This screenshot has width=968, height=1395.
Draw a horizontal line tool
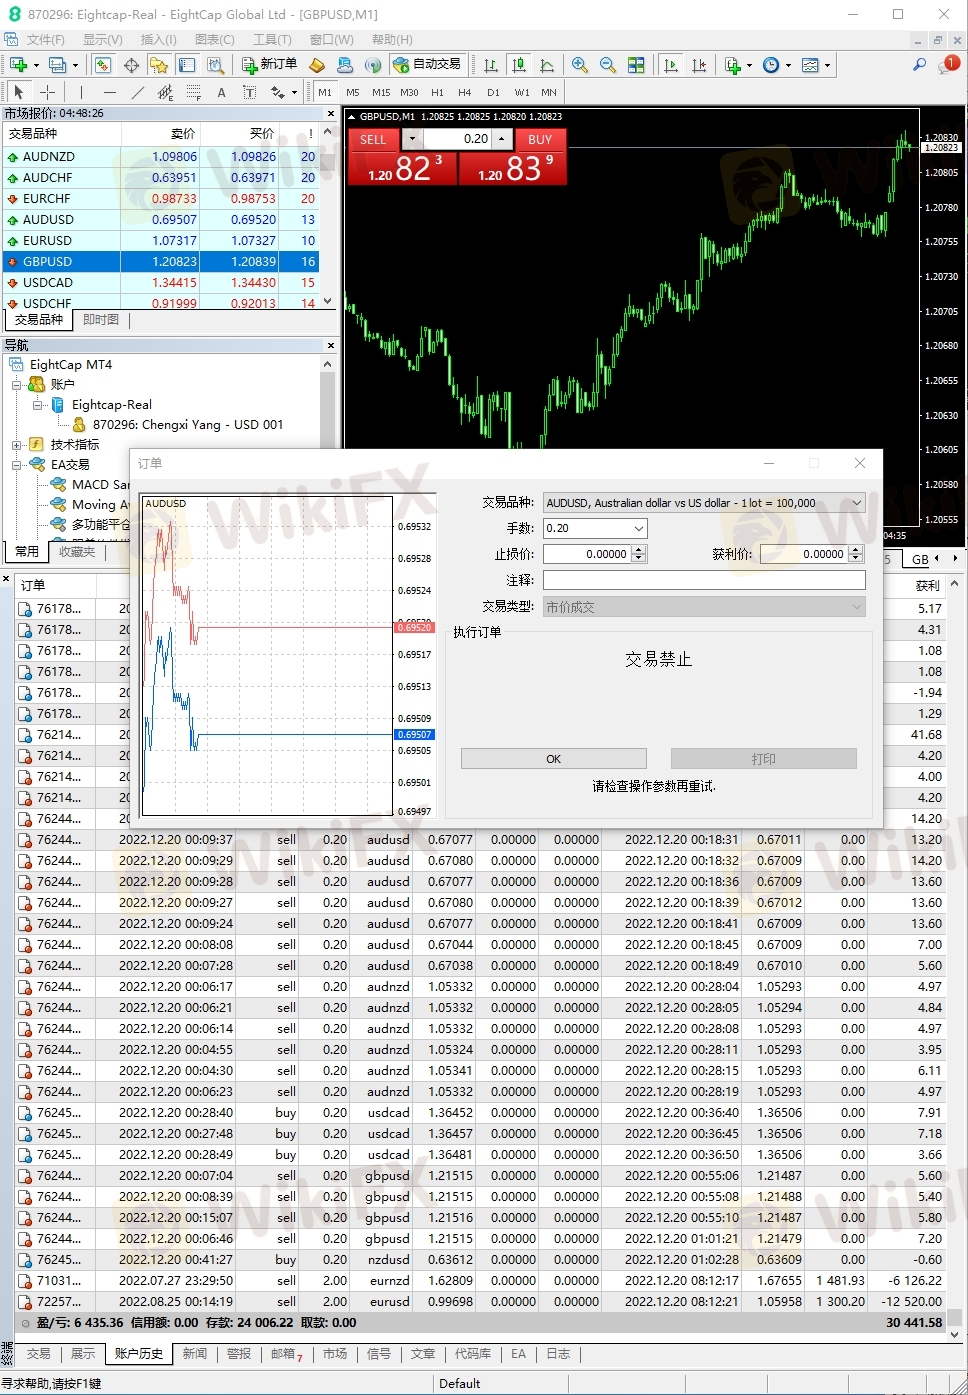point(109,92)
